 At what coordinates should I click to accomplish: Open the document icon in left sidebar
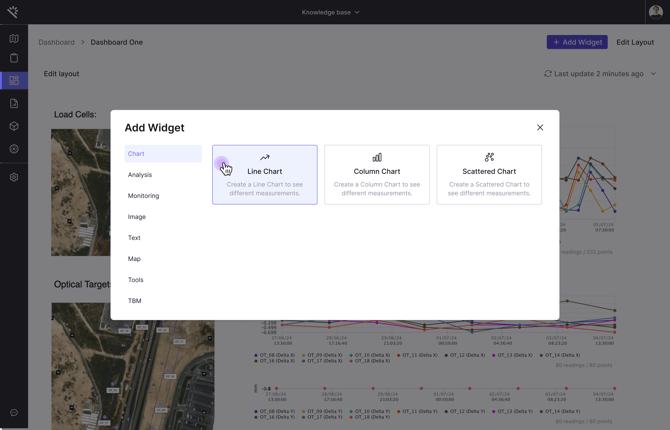click(14, 103)
